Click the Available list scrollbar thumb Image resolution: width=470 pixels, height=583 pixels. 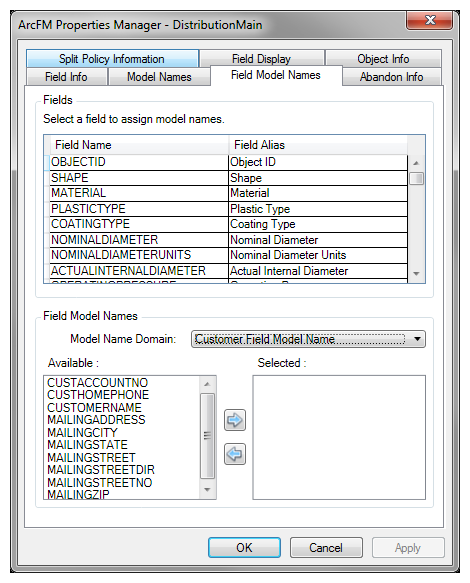click(207, 436)
